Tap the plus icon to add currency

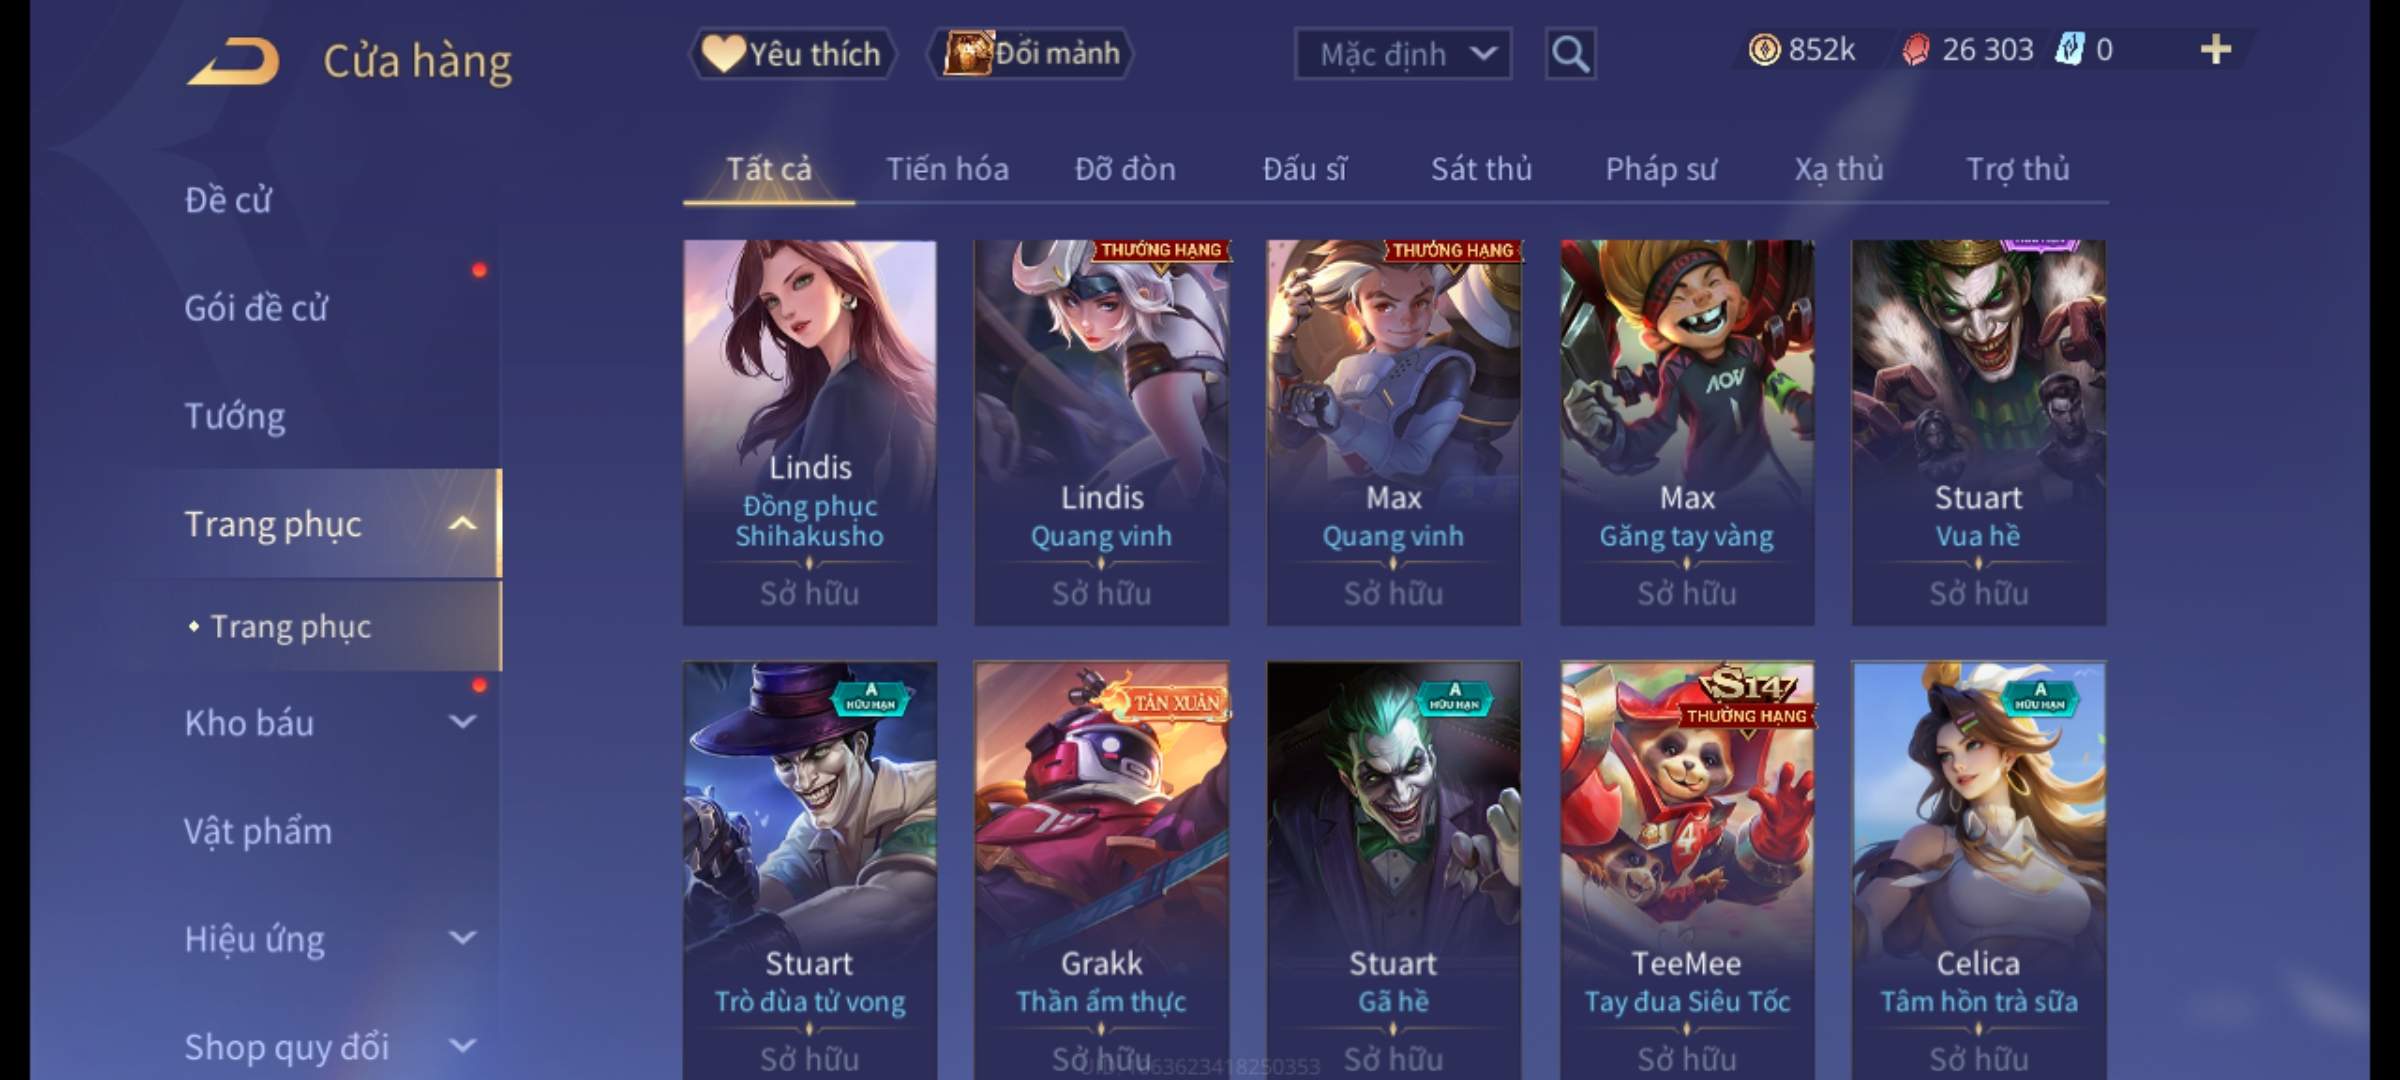2216,49
